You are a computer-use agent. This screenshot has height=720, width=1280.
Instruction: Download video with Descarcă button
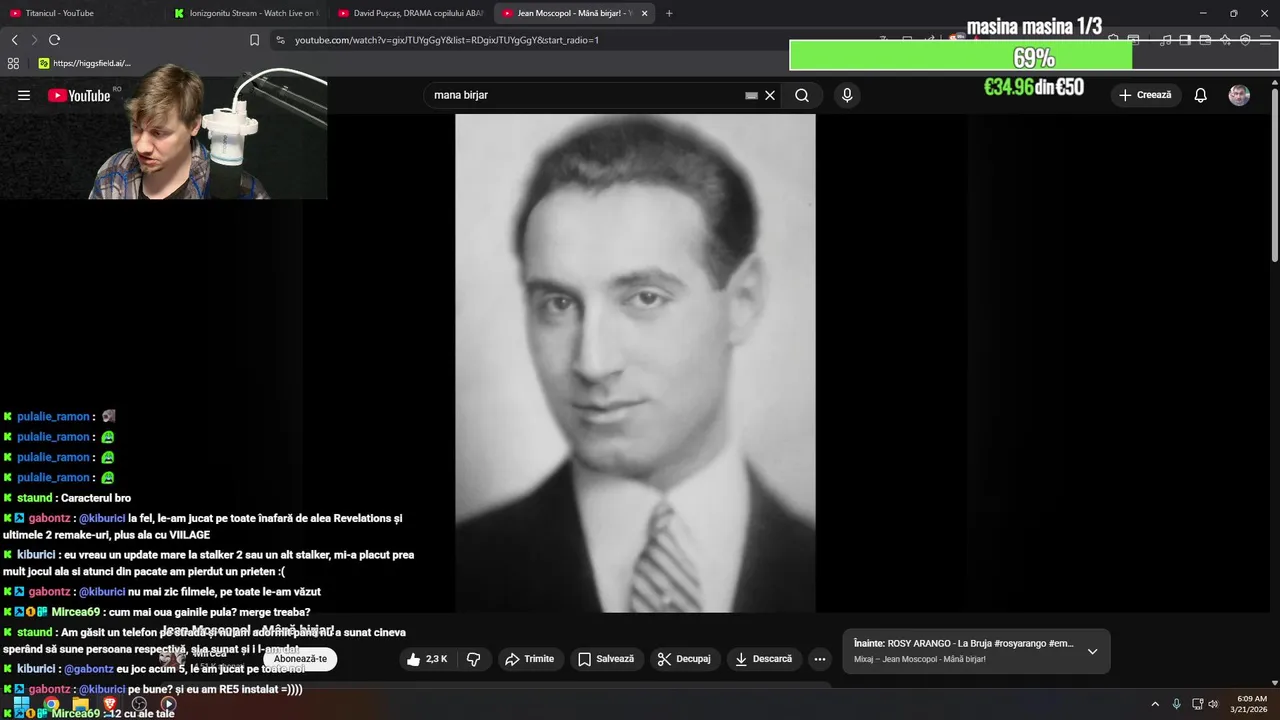[764, 659]
